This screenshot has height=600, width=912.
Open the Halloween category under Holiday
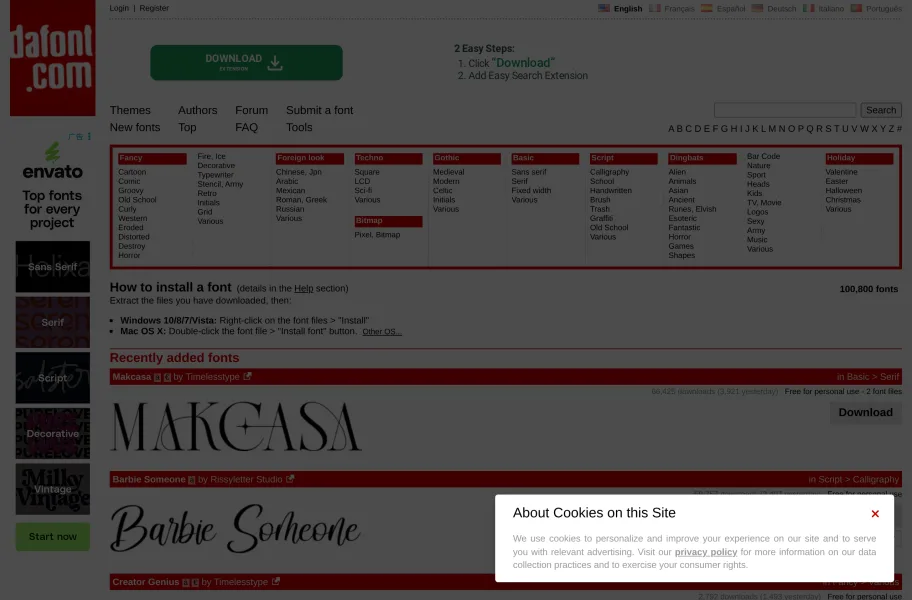(843, 191)
